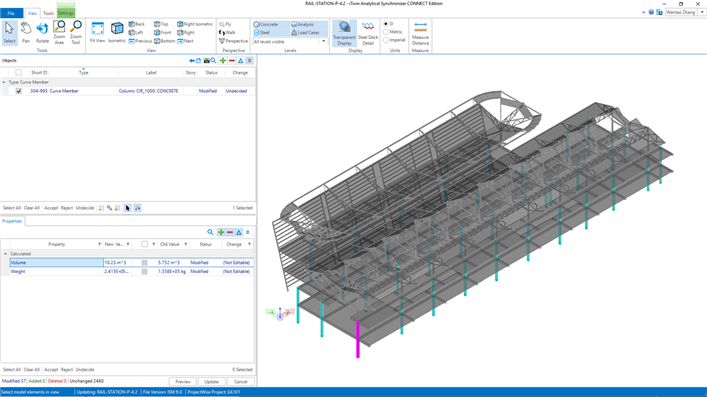Click Select All in the Objects panel
Viewport: 707px width, 397px height.
click(x=12, y=208)
